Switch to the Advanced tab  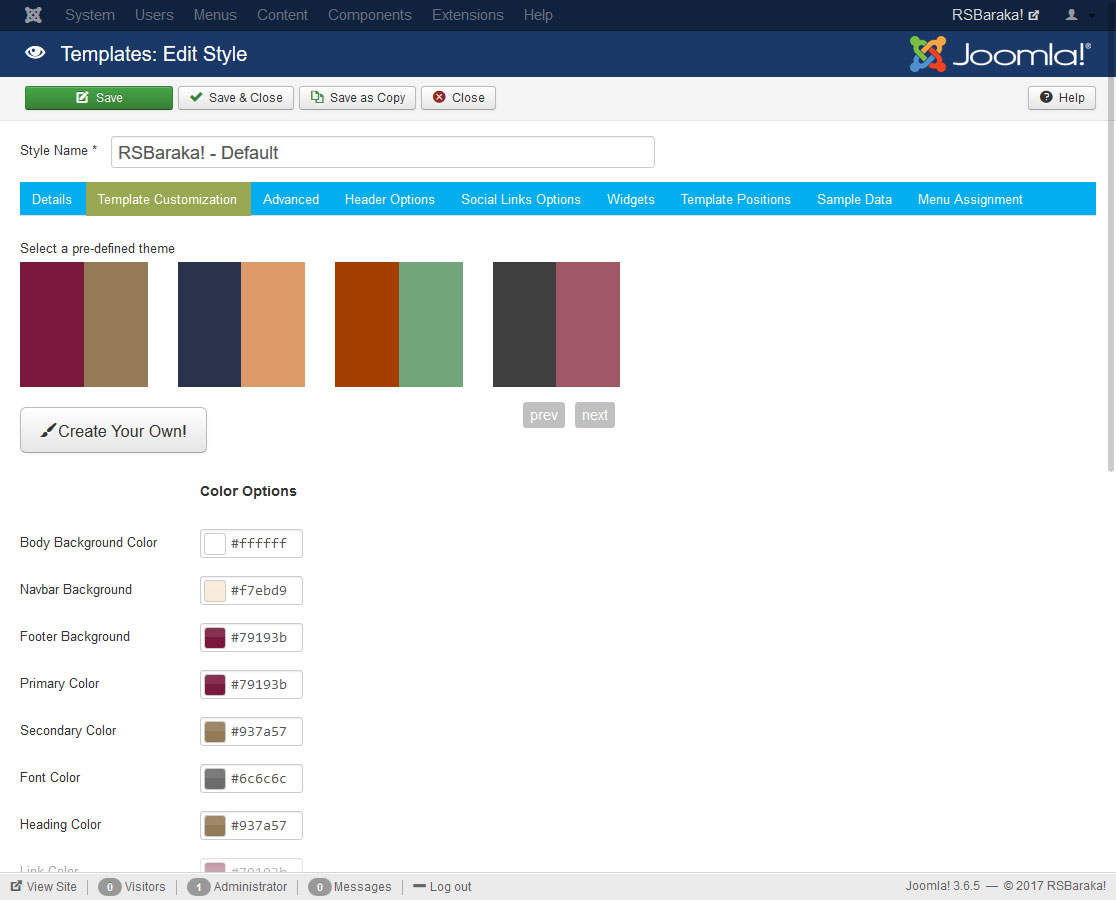click(291, 199)
